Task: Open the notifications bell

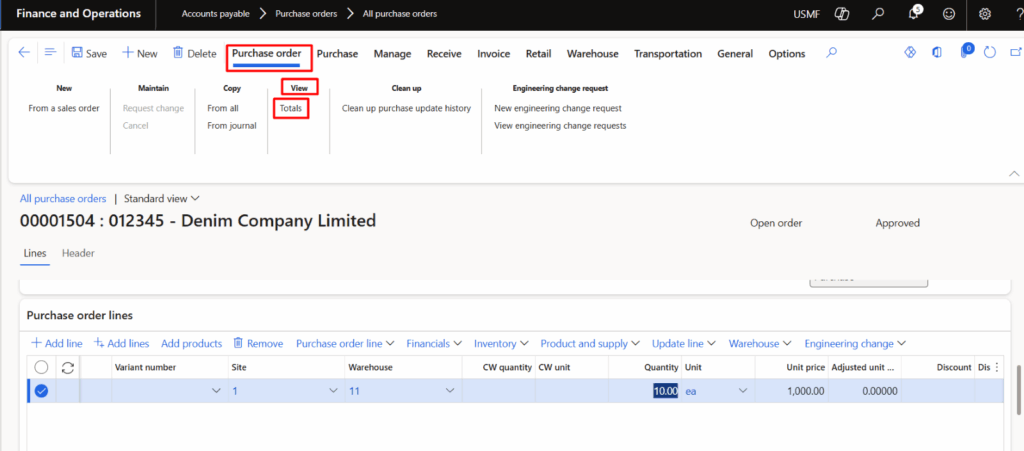Action: point(914,14)
